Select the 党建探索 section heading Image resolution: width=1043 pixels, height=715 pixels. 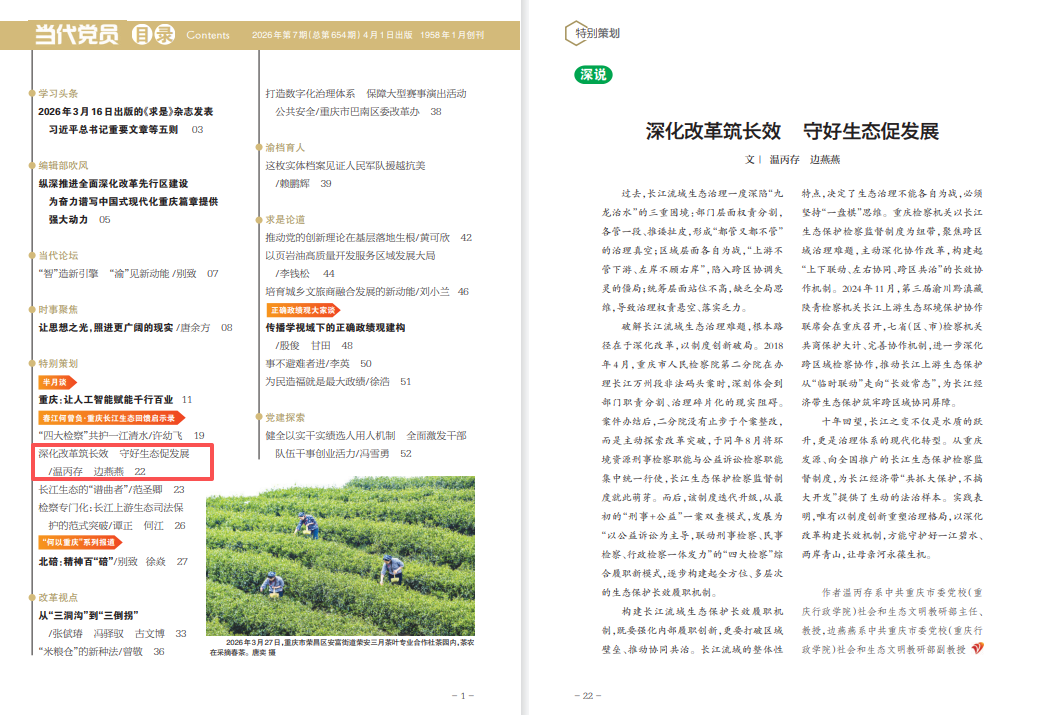tap(285, 417)
